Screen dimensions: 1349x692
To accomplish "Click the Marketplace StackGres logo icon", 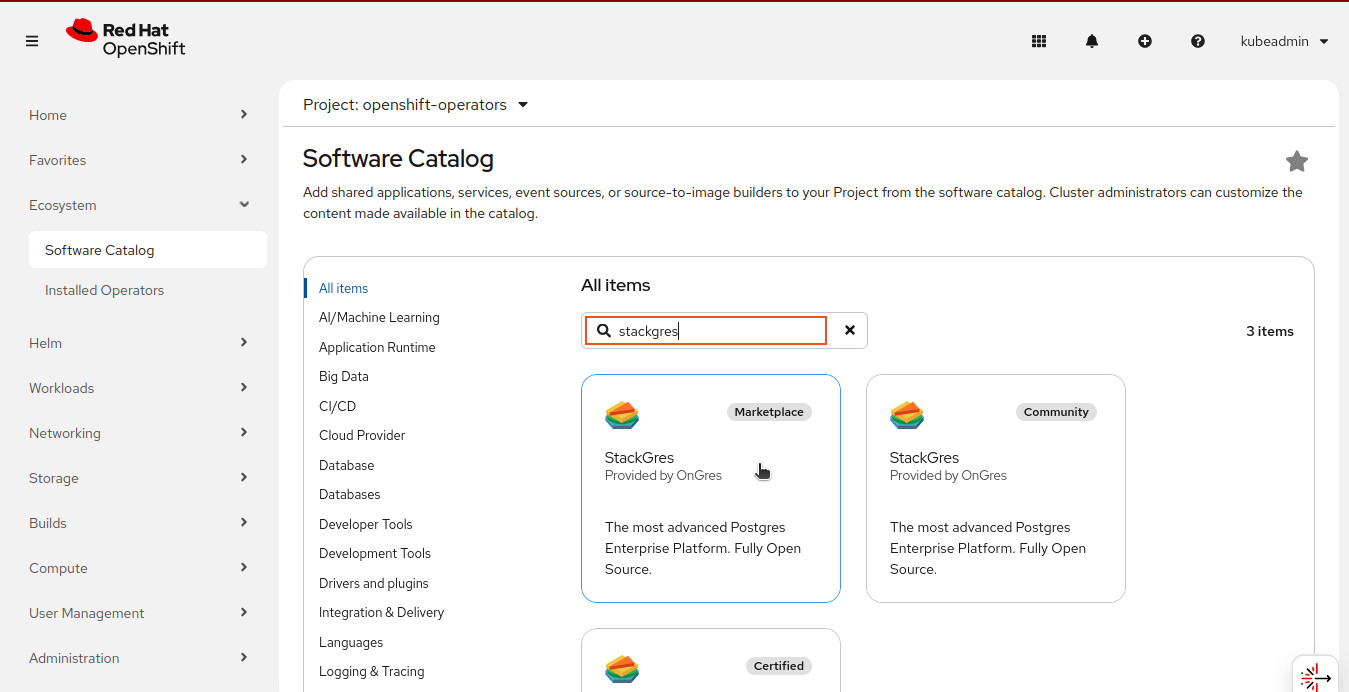I will (x=622, y=414).
